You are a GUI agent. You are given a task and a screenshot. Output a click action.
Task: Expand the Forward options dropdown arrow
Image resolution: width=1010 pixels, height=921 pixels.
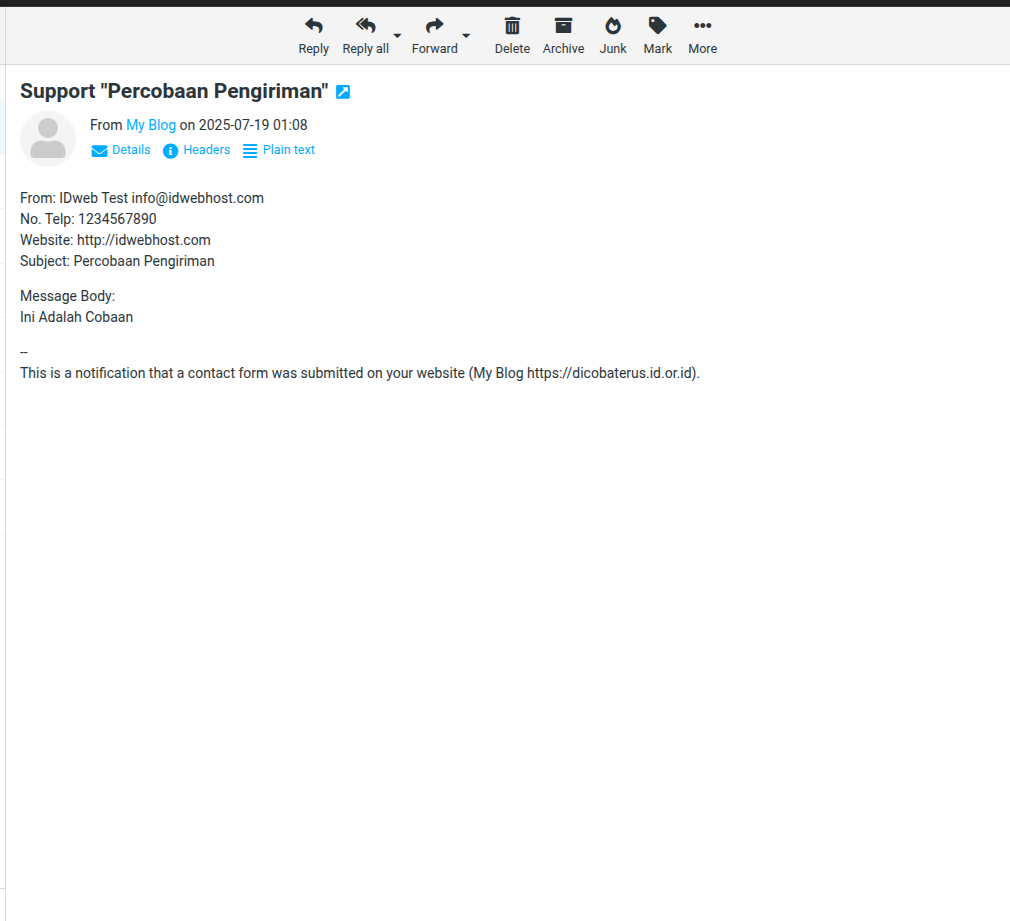click(466, 36)
